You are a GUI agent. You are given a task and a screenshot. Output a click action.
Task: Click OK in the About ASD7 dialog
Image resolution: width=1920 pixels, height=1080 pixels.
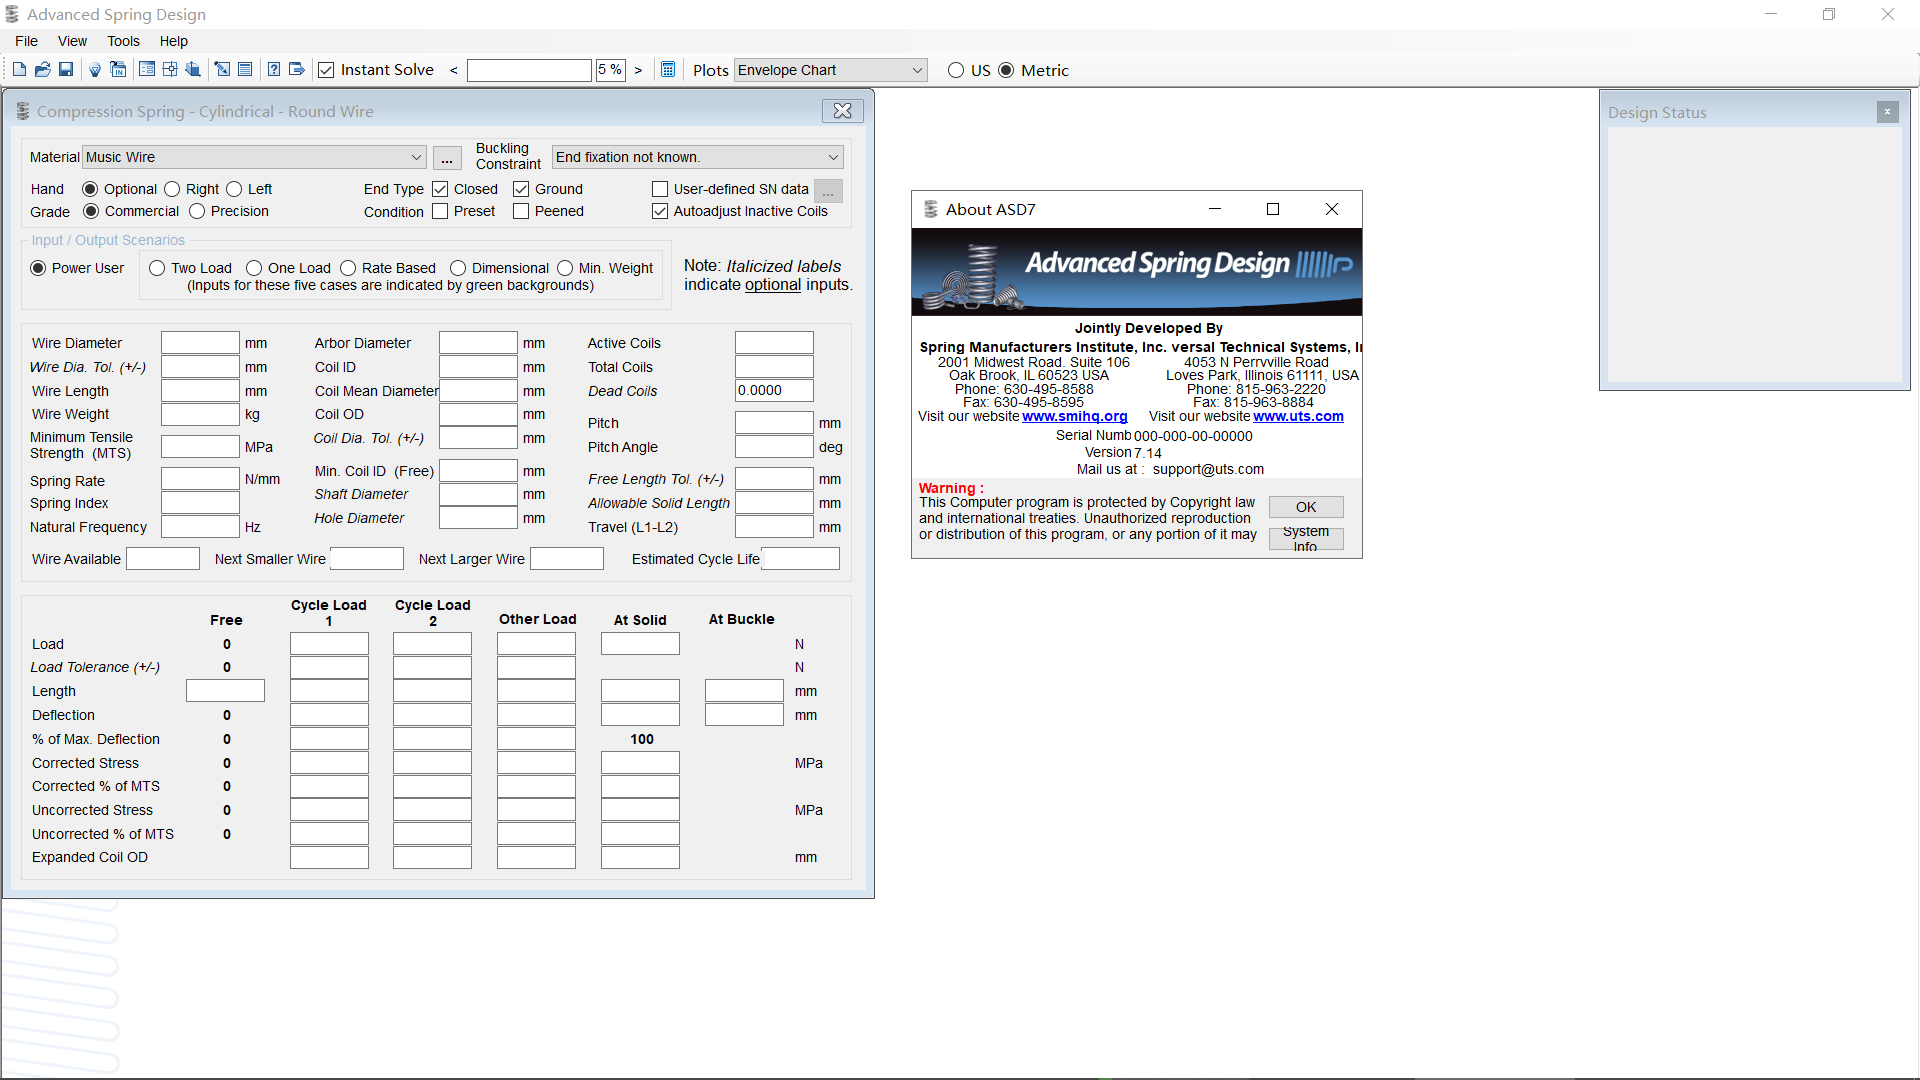pyautogui.click(x=1306, y=507)
